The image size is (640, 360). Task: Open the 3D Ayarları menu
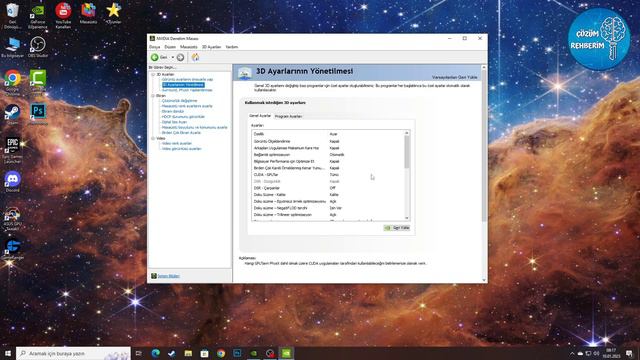(x=211, y=47)
